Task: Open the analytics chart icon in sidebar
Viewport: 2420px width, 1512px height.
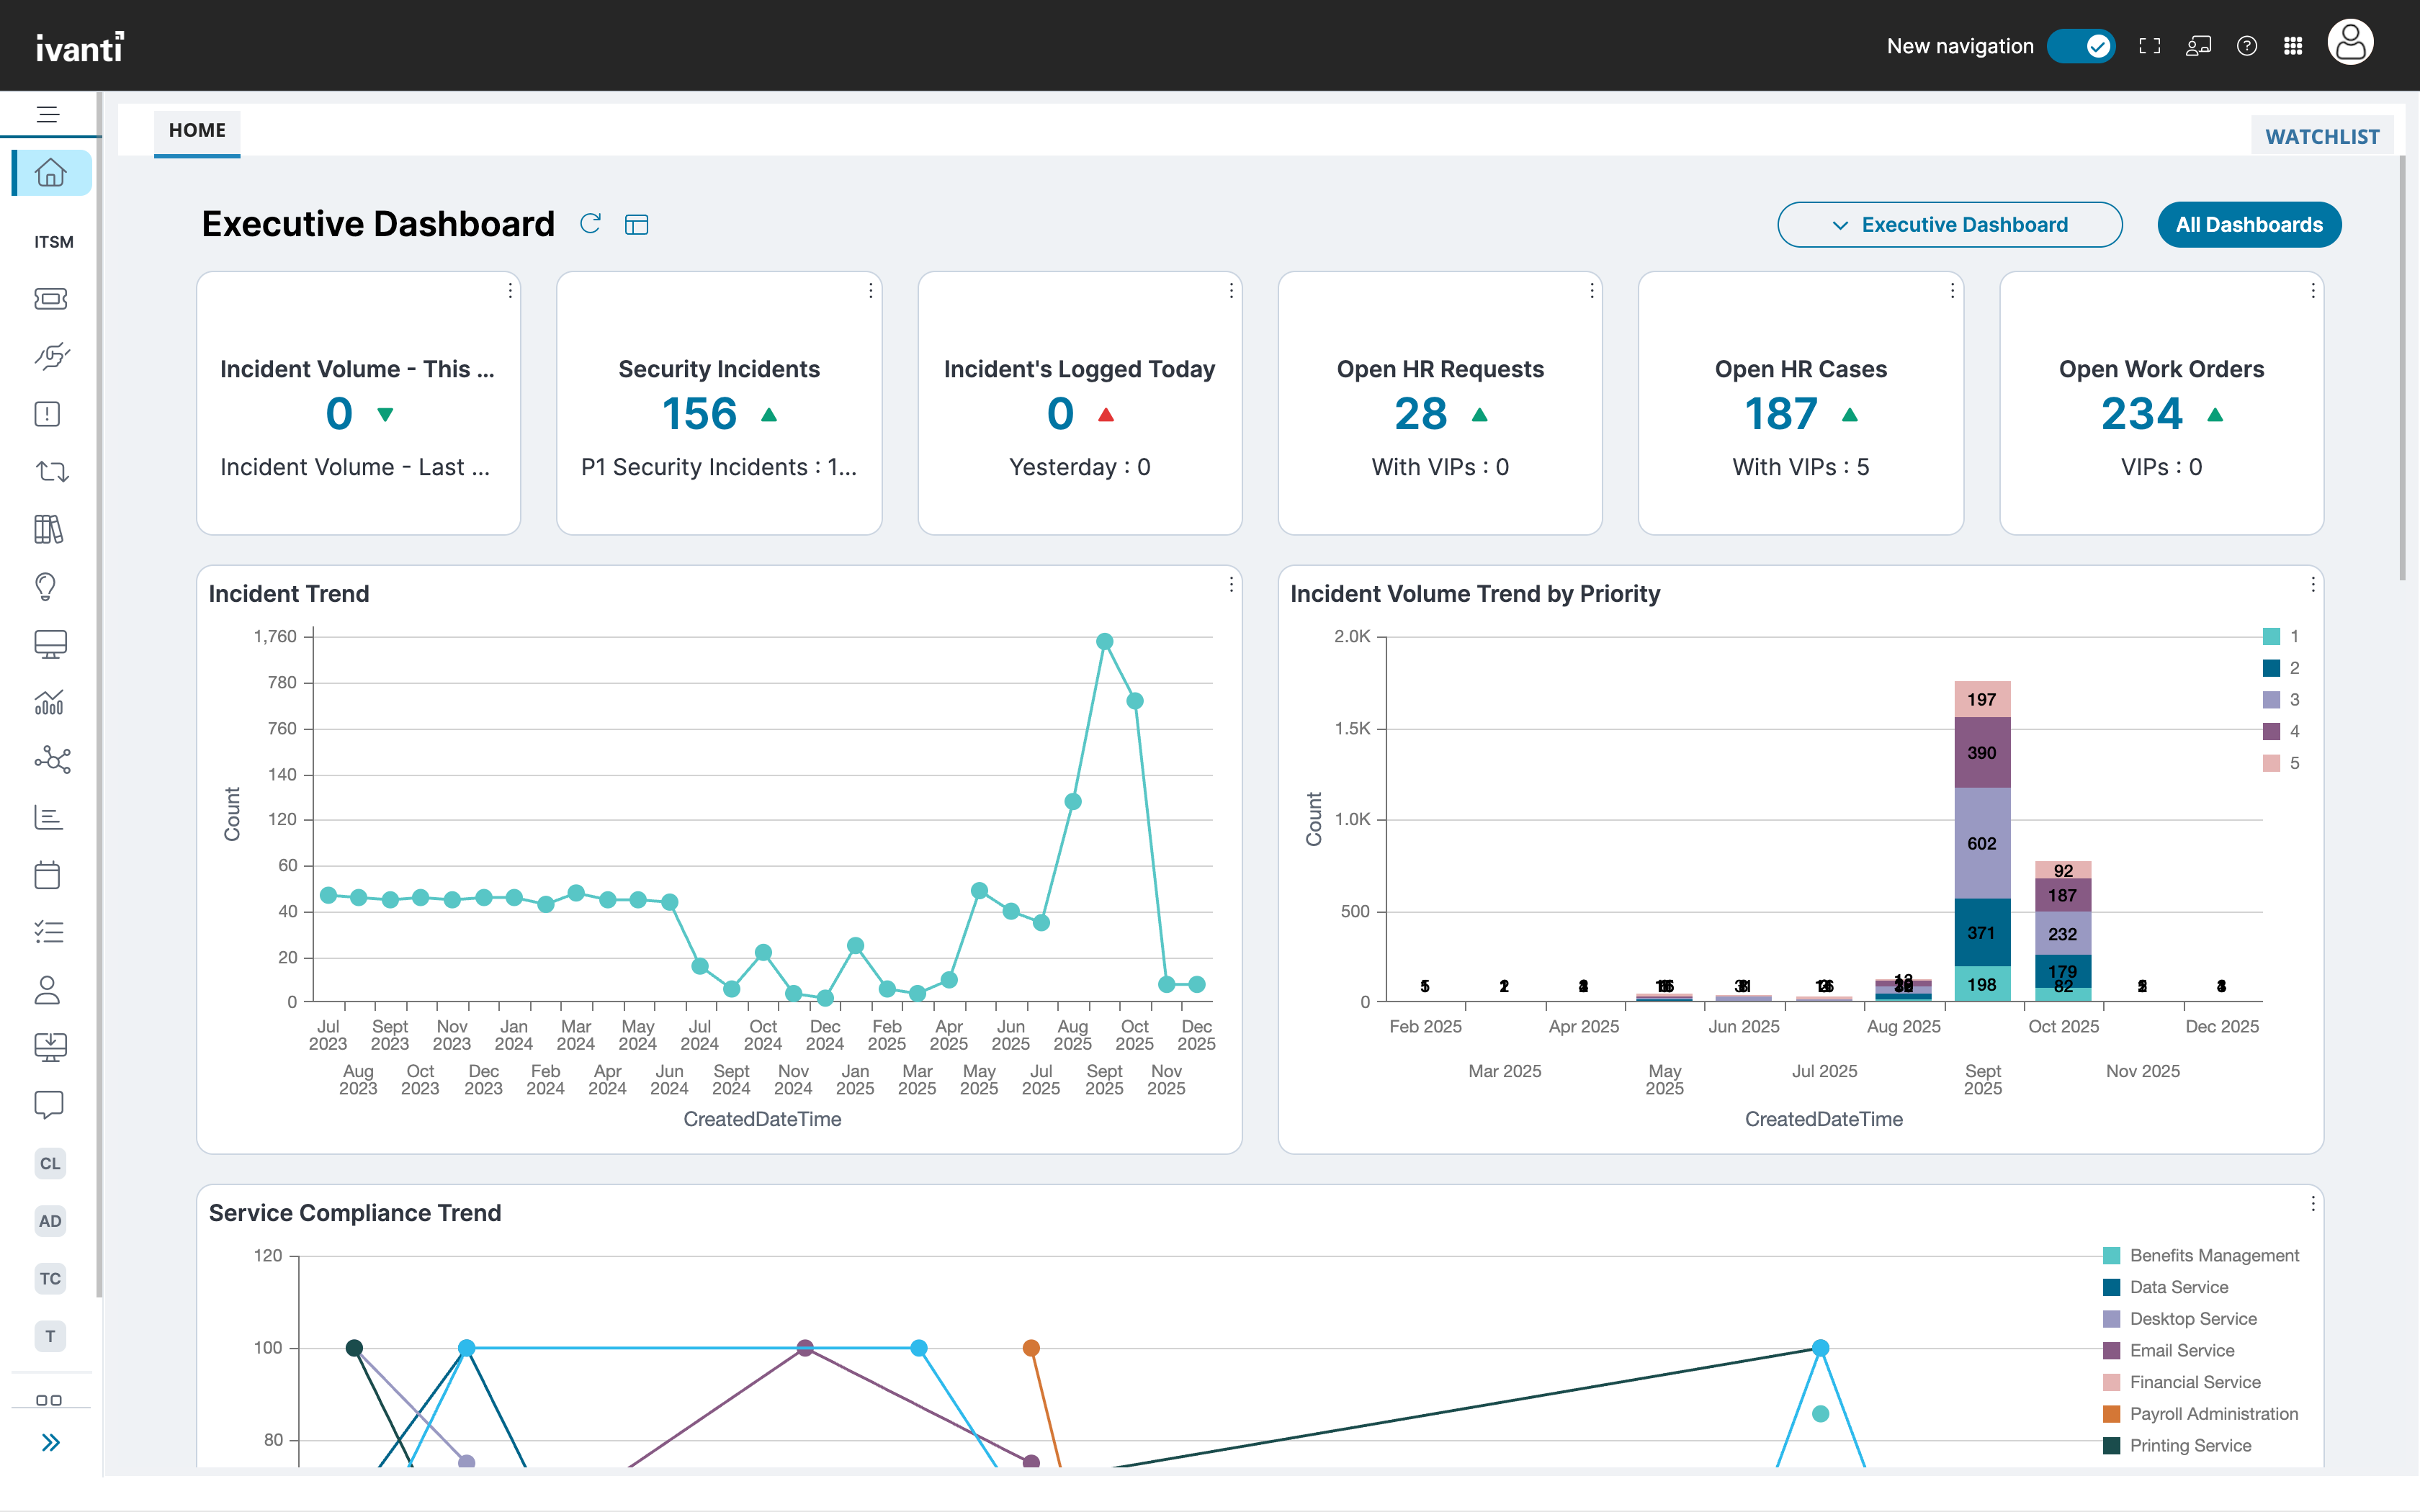Action: coord(49,702)
